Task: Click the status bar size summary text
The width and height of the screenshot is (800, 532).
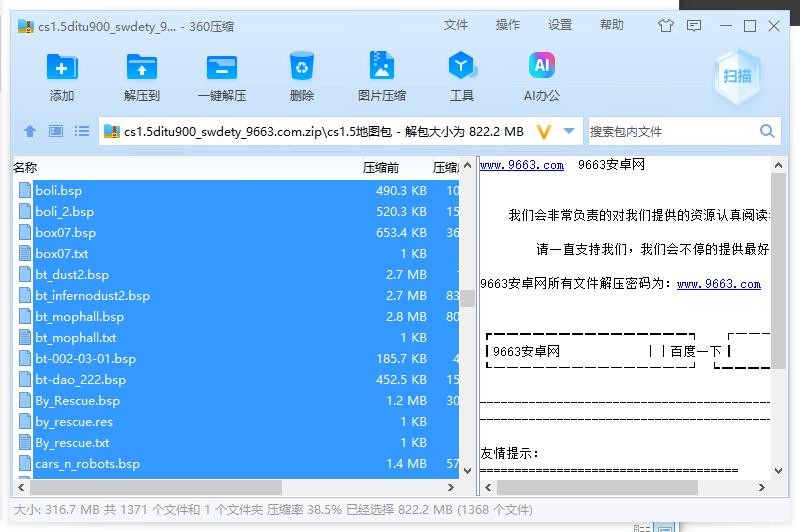Action: click(x=273, y=510)
